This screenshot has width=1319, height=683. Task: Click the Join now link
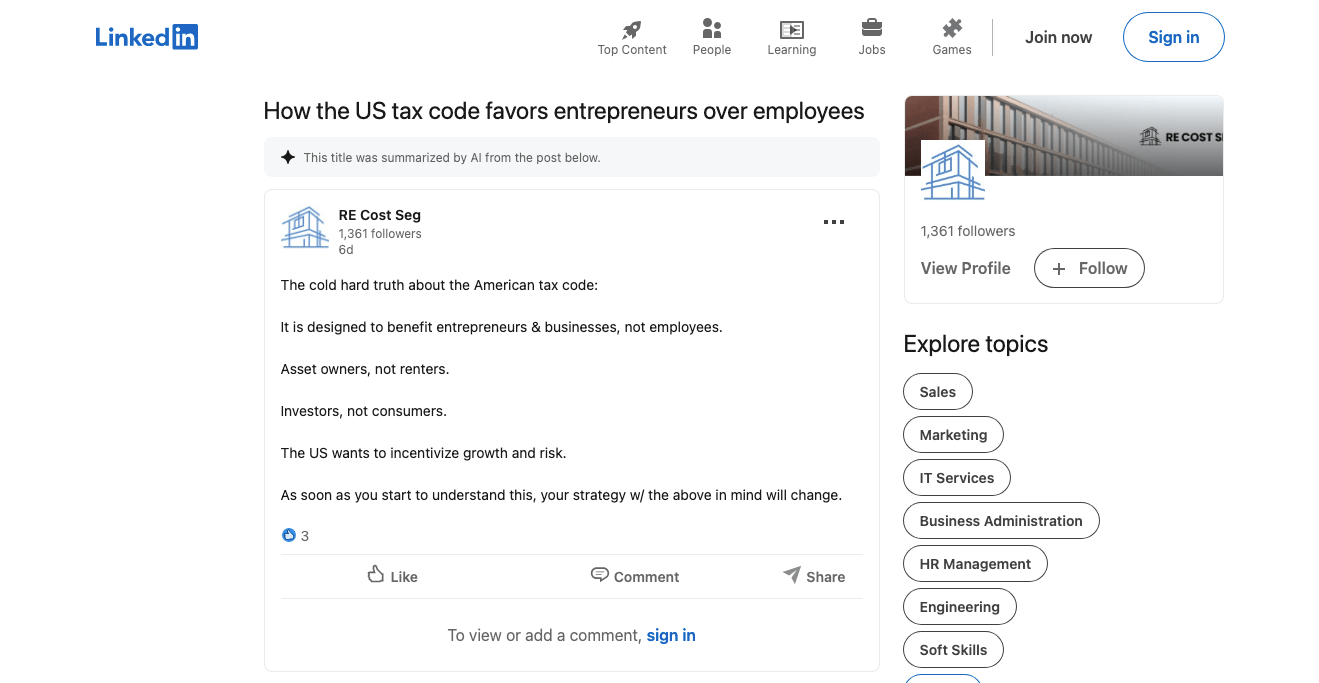click(1058, 37)
